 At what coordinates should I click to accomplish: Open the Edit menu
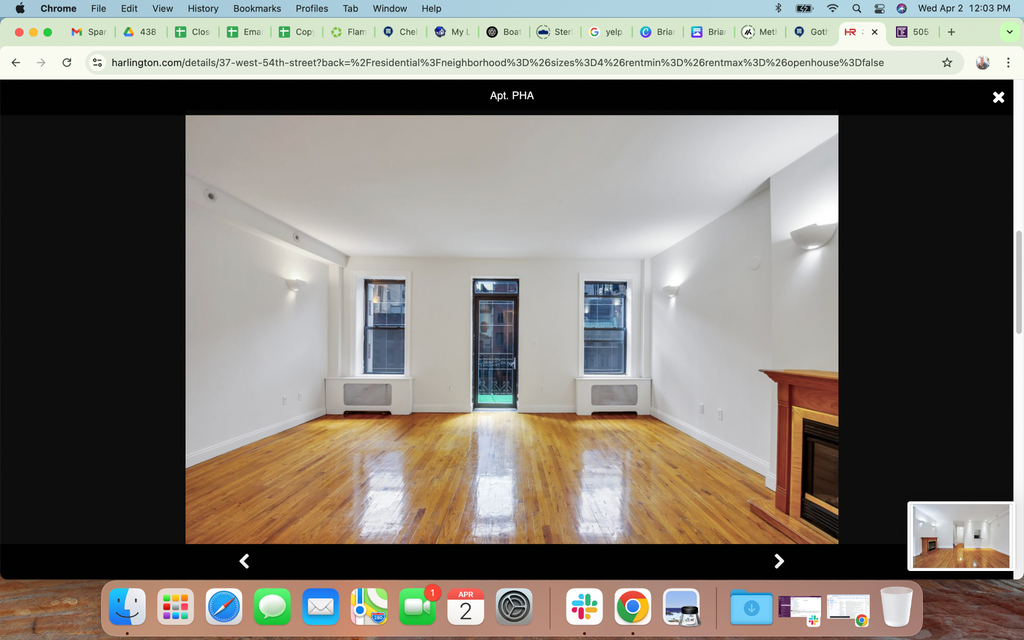click(x=129, y=8)
